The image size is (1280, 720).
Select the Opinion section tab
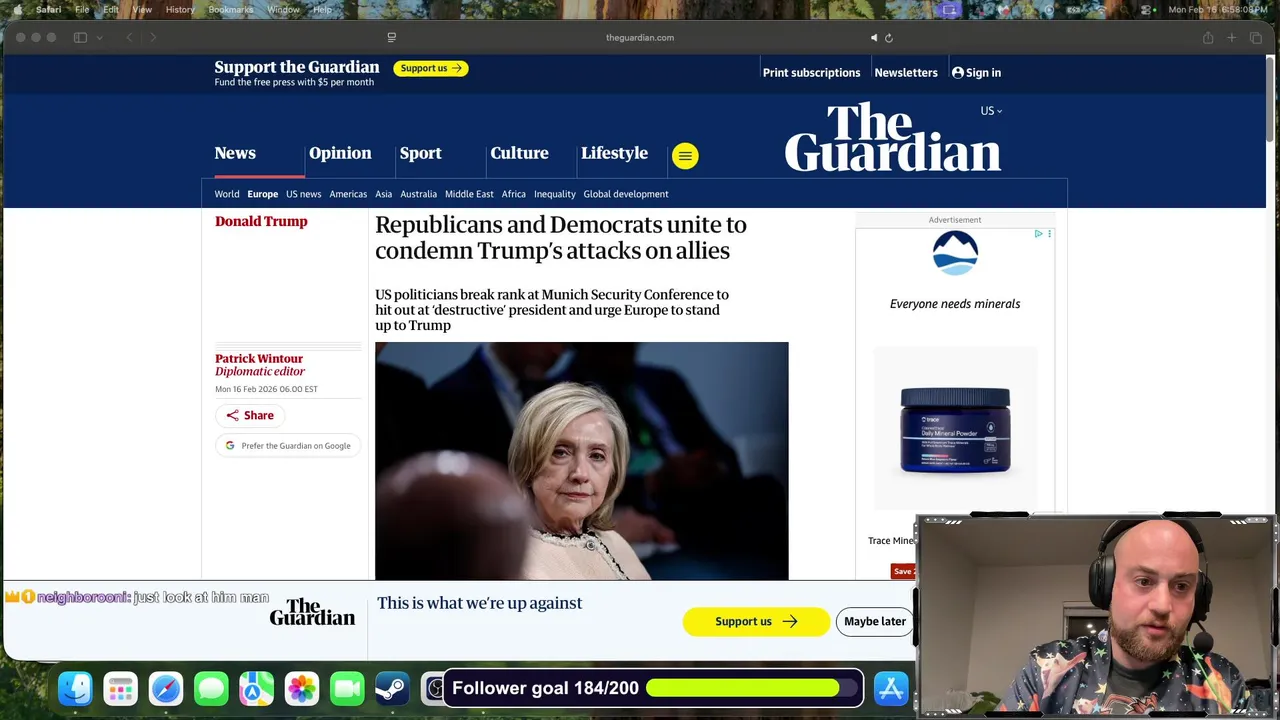pos(340,153)
